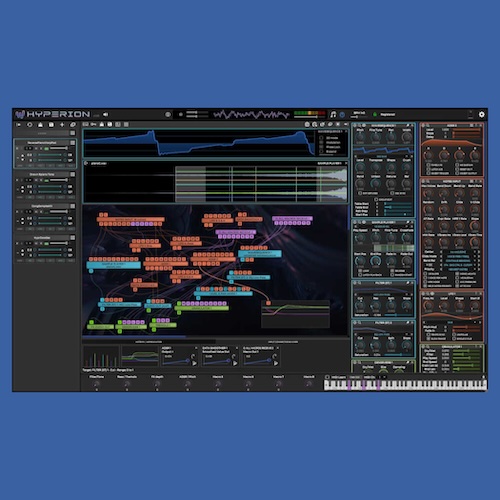Close the ADSR1 modulation slot

pyautogui.click(x=196, y=348)
